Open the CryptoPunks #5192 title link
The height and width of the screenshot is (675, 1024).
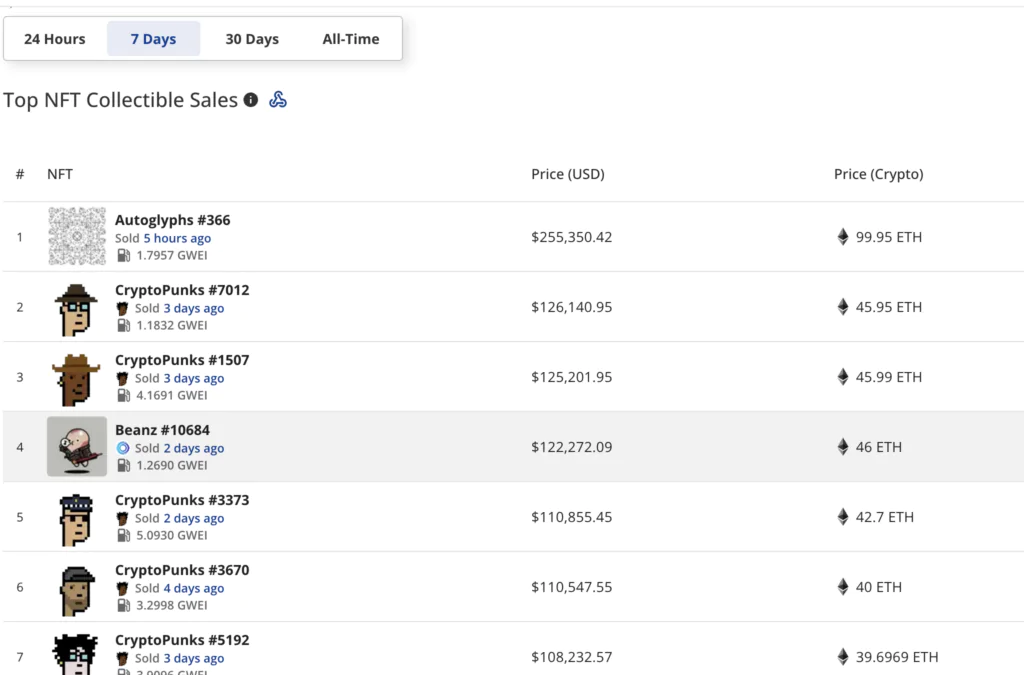point(182,640)
